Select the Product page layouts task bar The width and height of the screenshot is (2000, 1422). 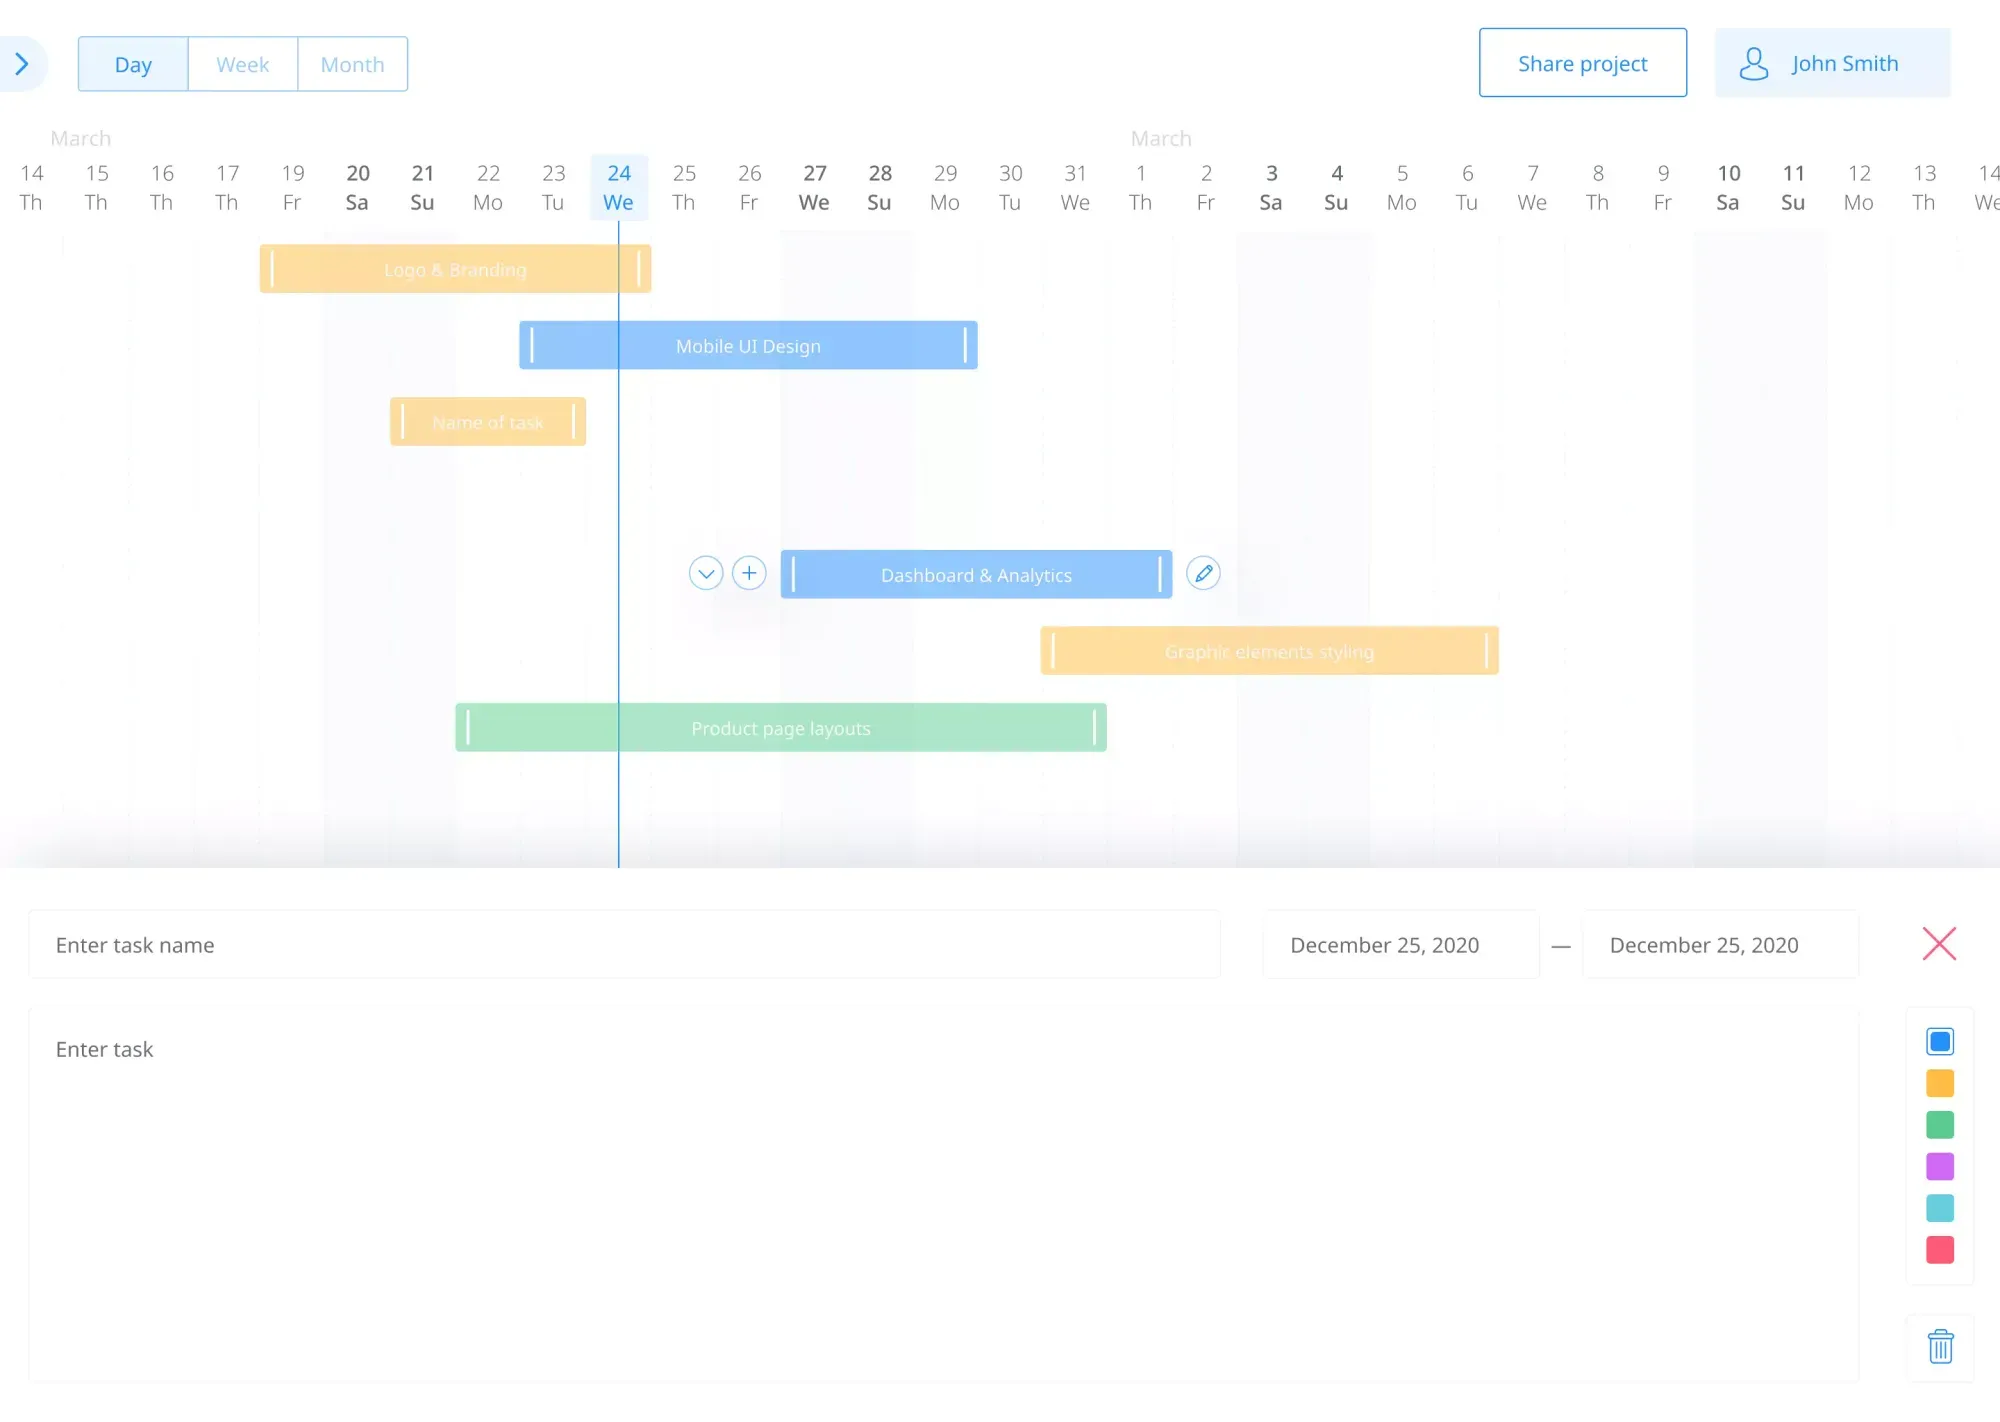coord(781,727)
